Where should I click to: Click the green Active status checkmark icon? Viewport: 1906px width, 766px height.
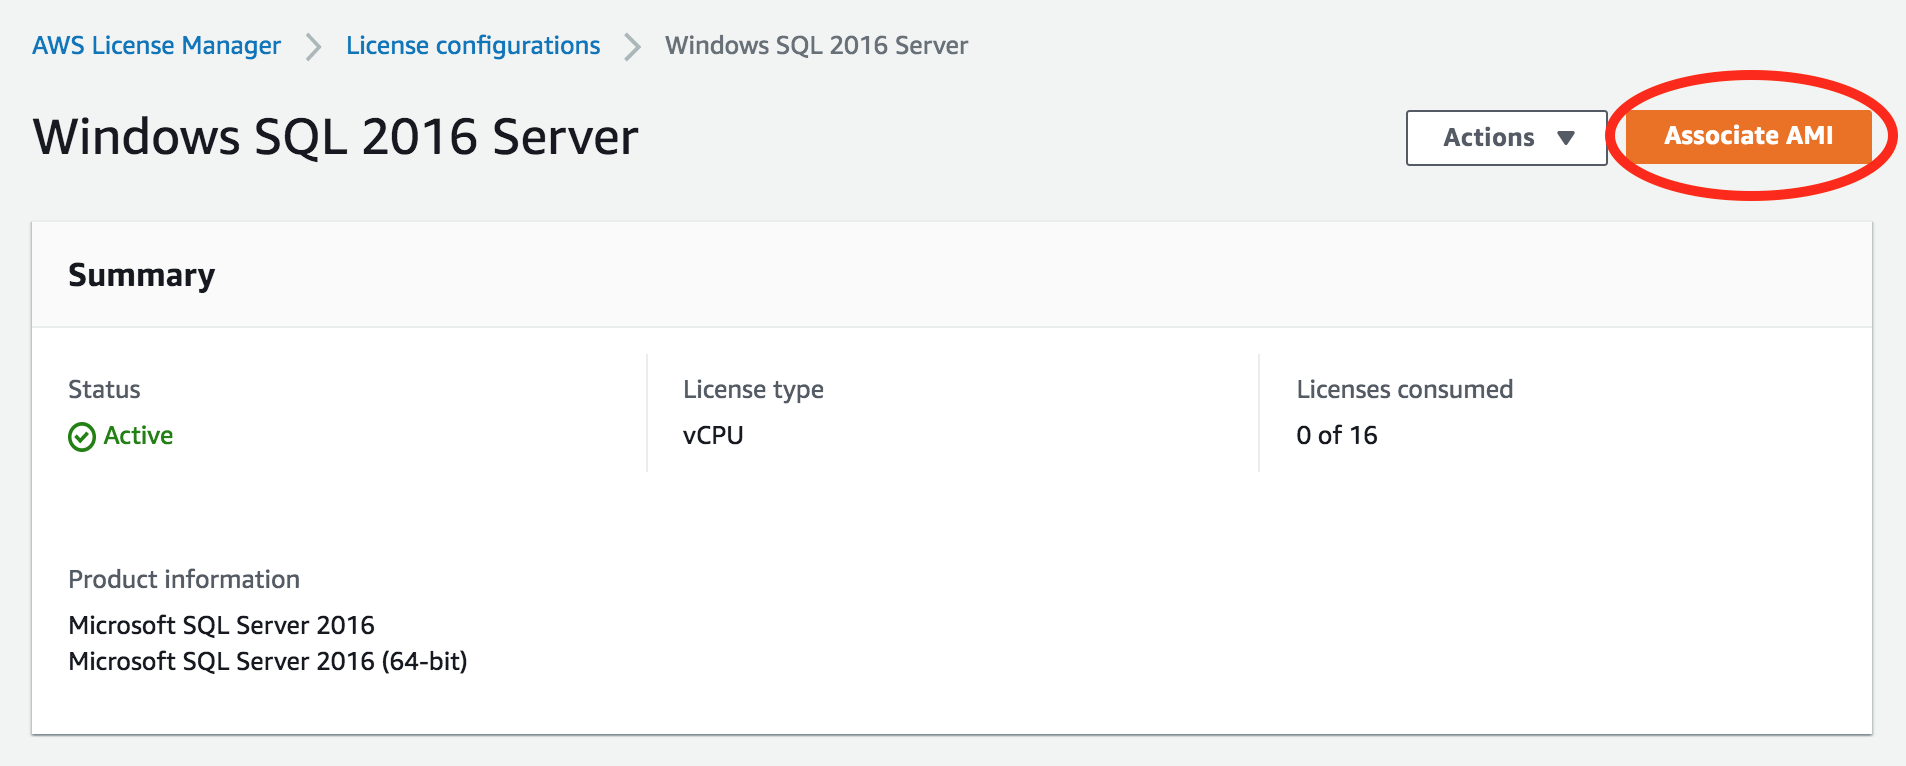(x=82, y=437)
